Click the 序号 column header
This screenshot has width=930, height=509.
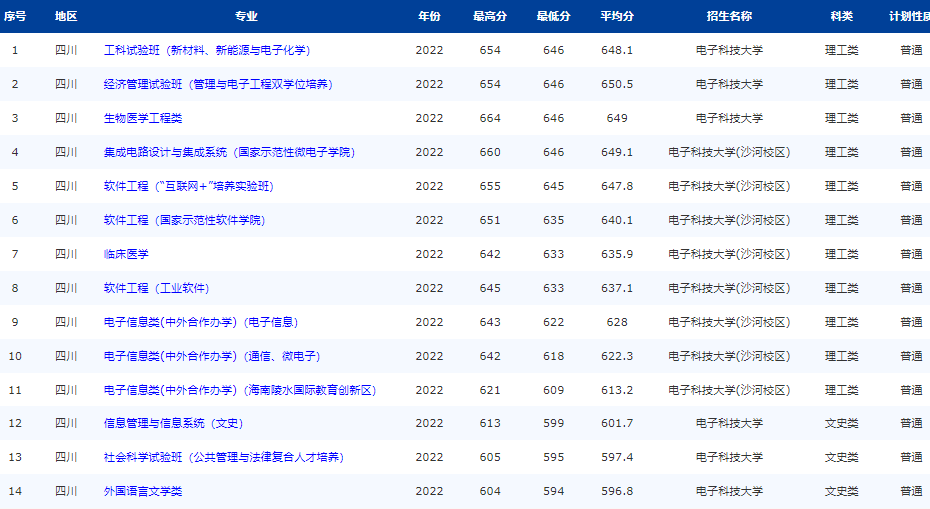coord(15,17)
